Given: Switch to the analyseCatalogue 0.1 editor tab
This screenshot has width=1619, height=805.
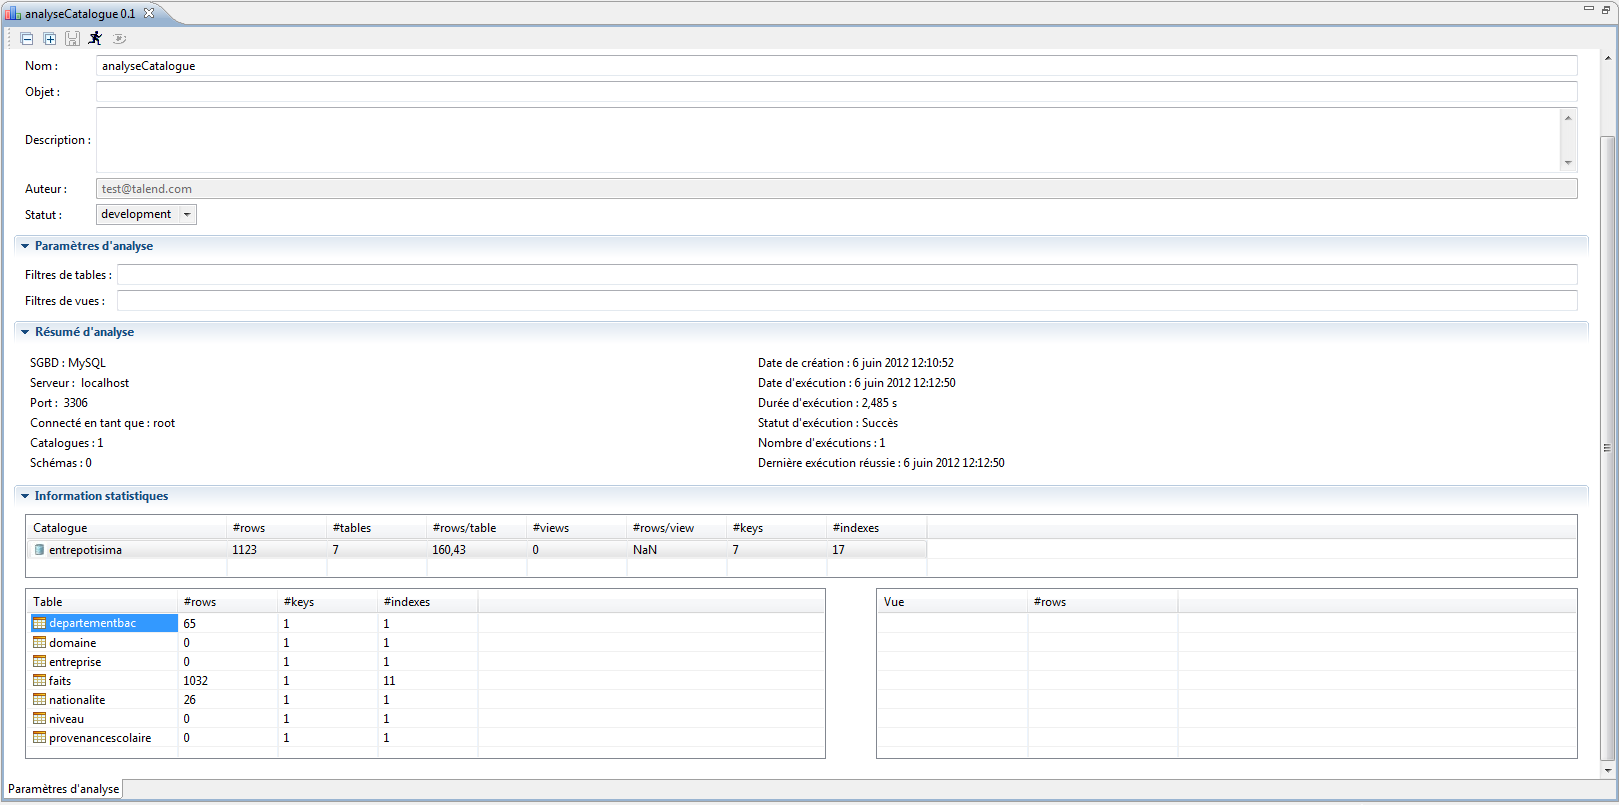Looking at the screenshot, I should (79, 14).
